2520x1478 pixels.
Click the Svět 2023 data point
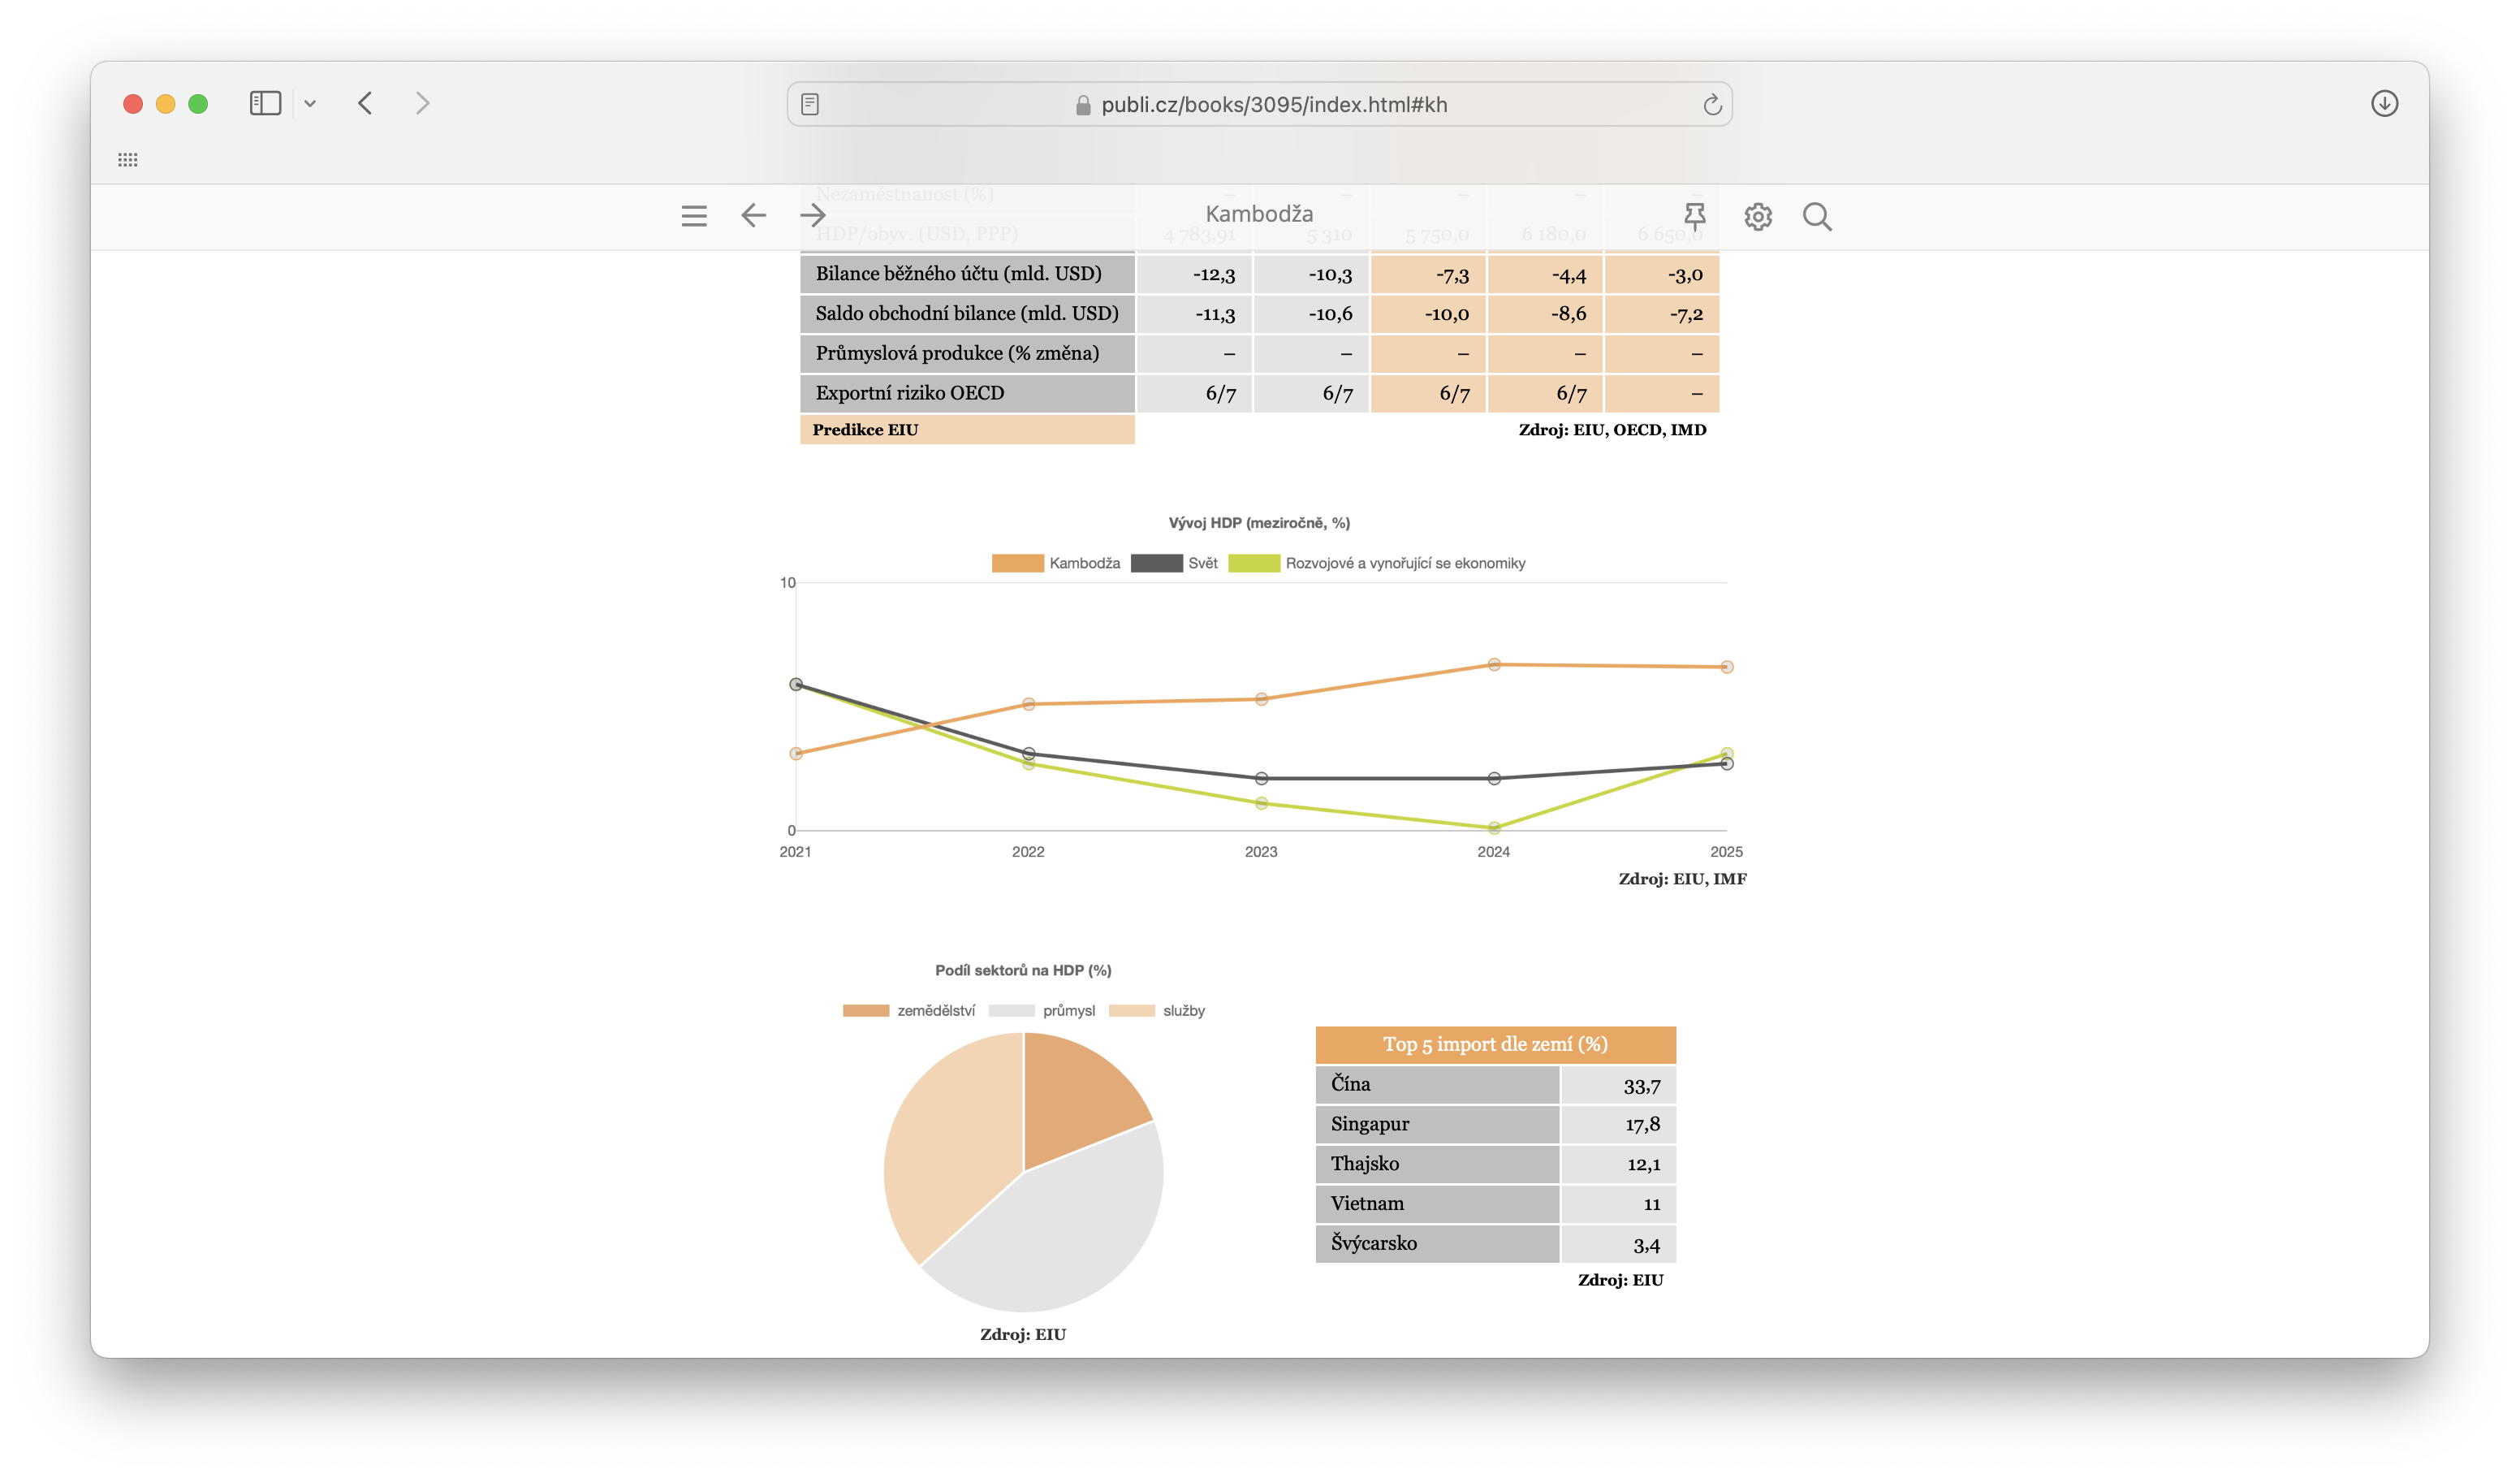click(x=1261, y=779)
